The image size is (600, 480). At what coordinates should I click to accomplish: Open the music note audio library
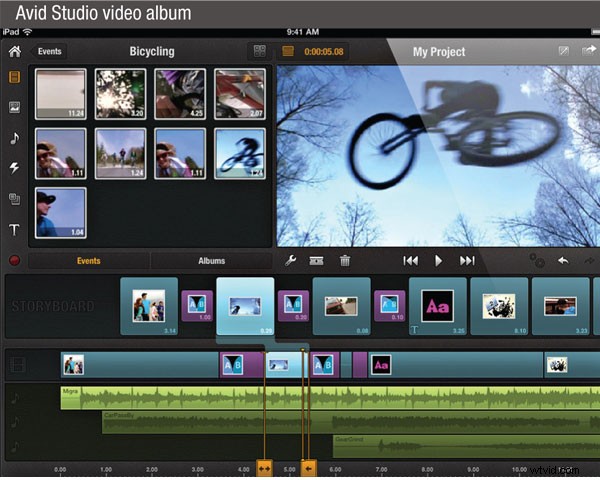(x=15, y=138)
